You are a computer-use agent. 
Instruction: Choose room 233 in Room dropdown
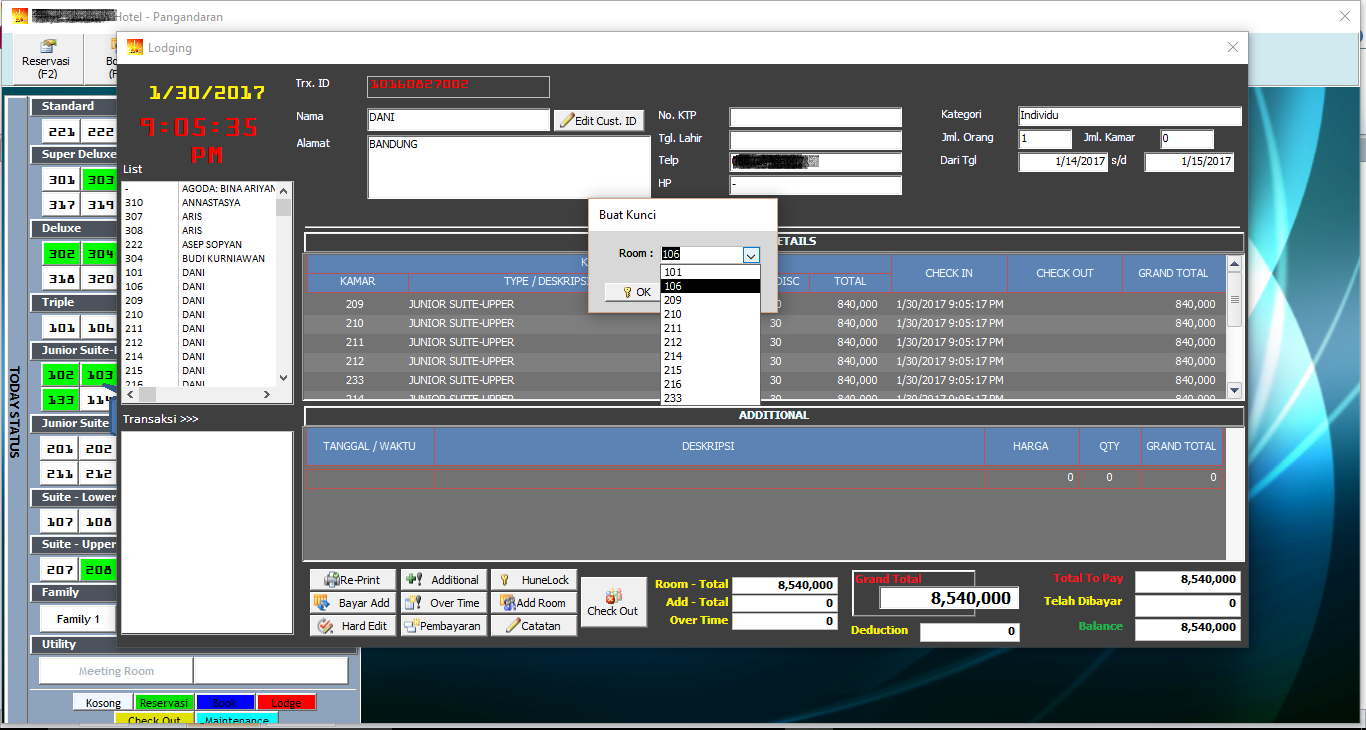click(673, 398)
